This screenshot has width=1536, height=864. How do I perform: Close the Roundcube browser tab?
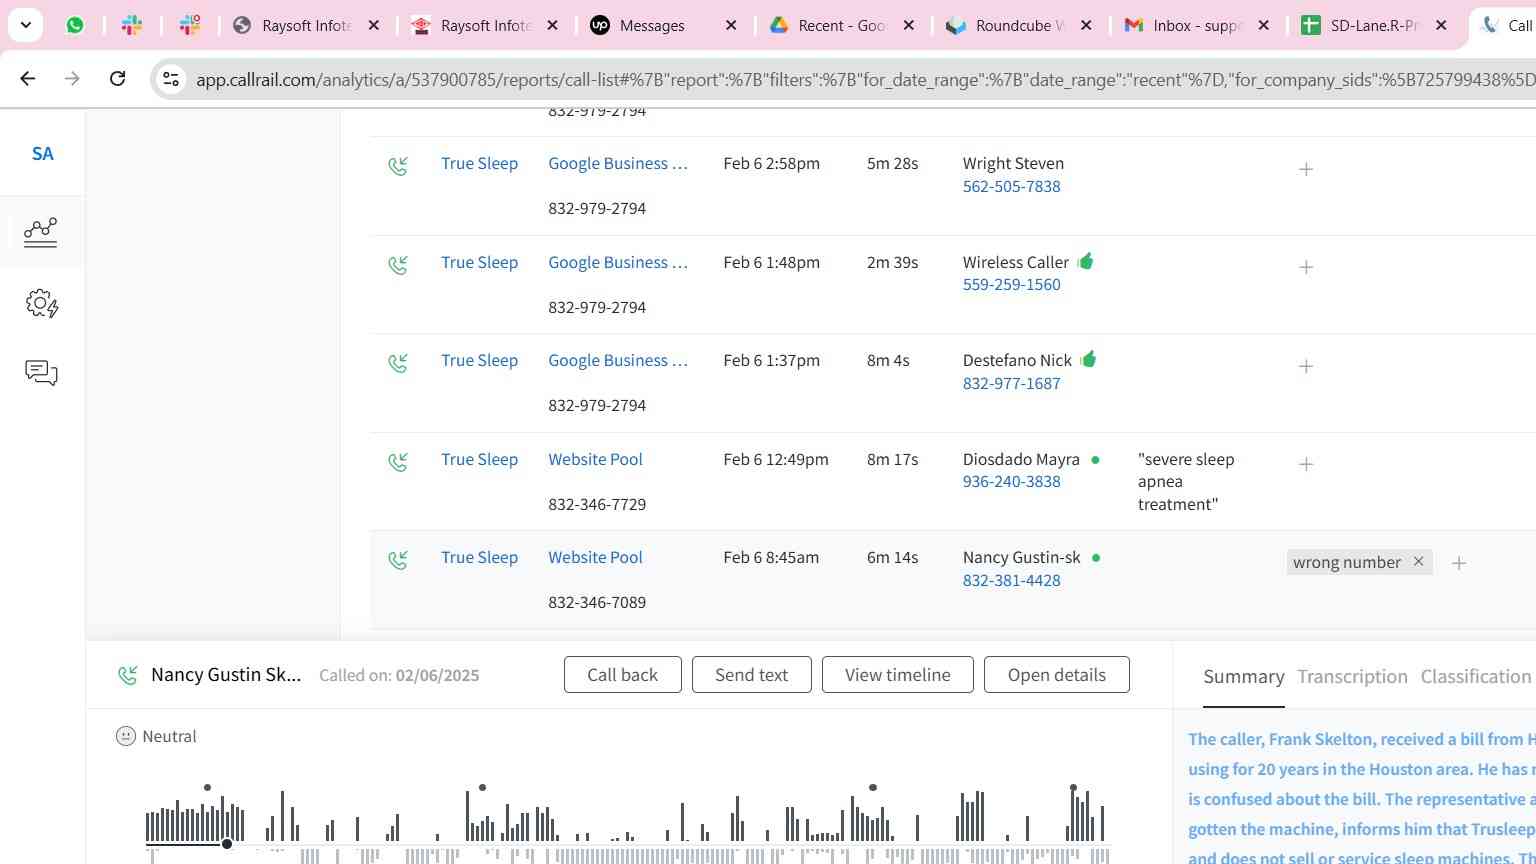(x=1086, y=25)
